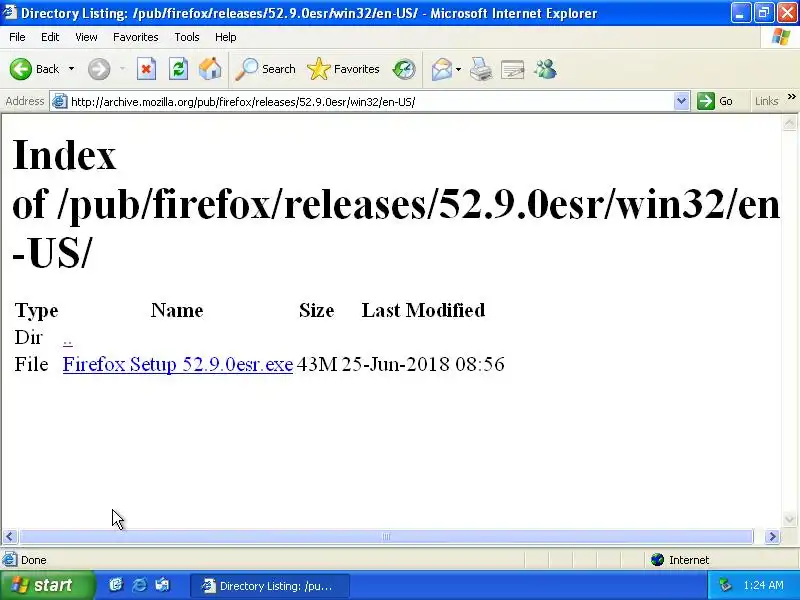Viewport: 800px width, 600px height.
Task: Open the Windows Start button
Action: coord(47,585)
